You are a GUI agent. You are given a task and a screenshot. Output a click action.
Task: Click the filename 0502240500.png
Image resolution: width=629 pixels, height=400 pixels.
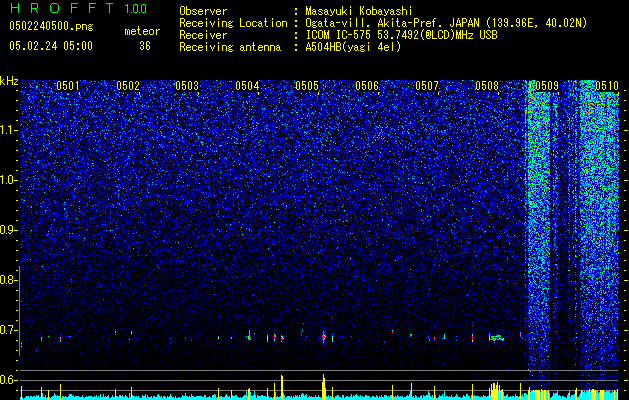51,27
